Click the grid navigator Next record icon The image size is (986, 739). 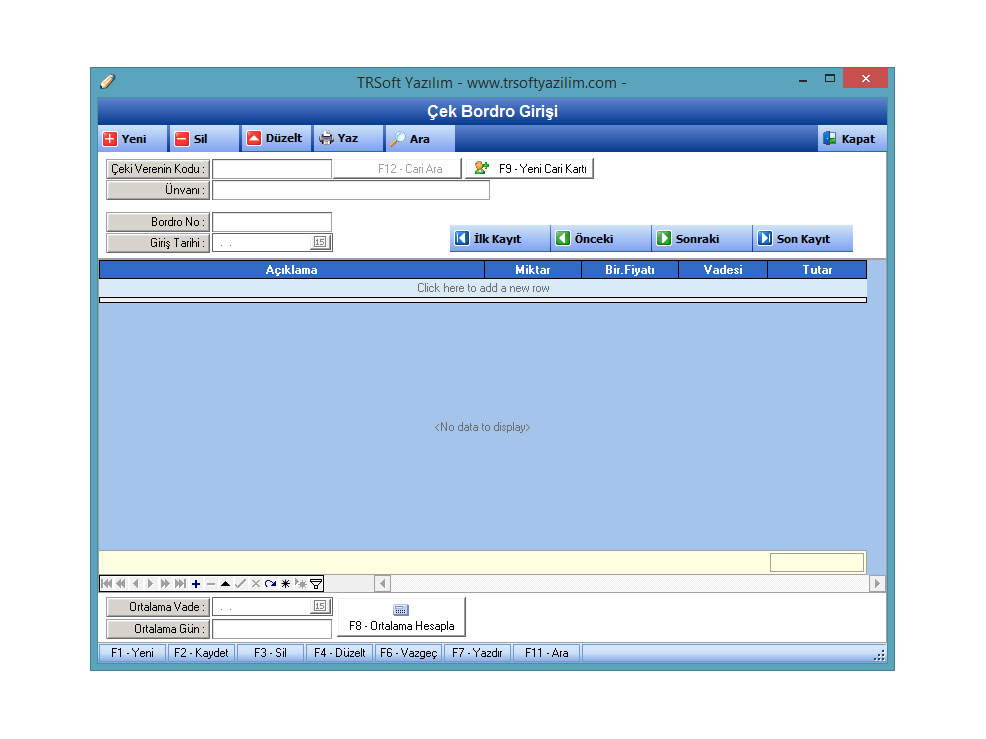(150, 584)
